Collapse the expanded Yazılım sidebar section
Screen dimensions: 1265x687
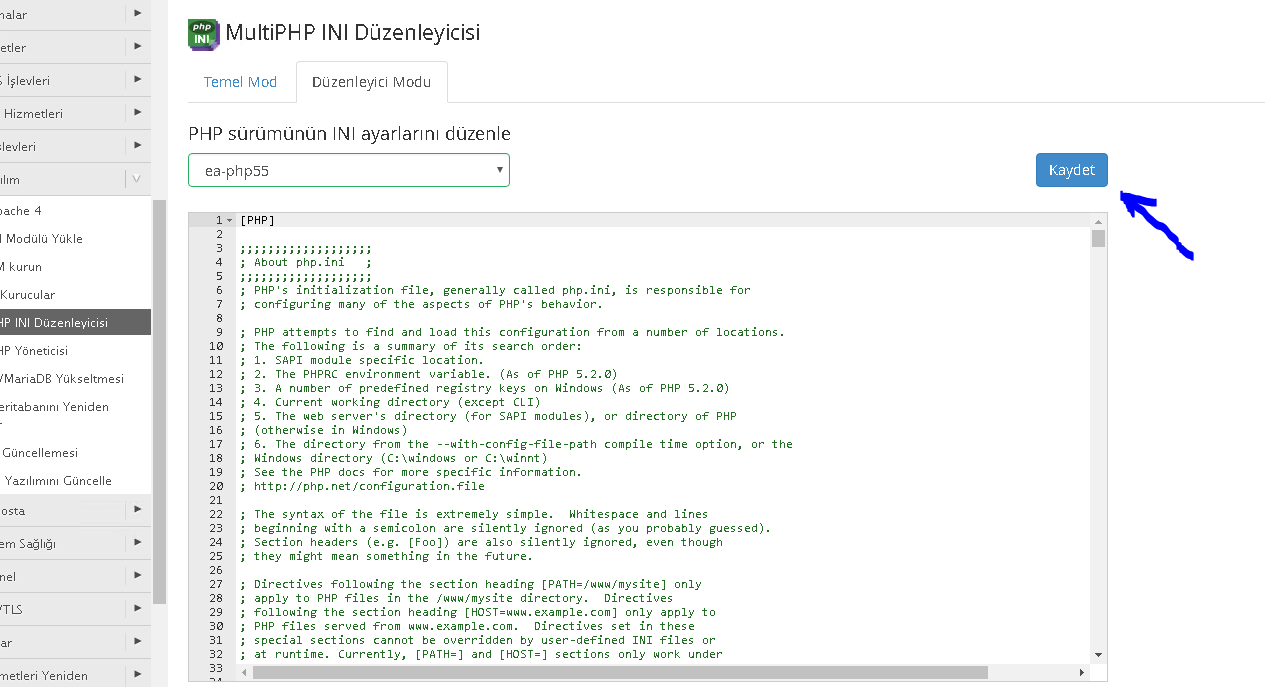[137, 180]
